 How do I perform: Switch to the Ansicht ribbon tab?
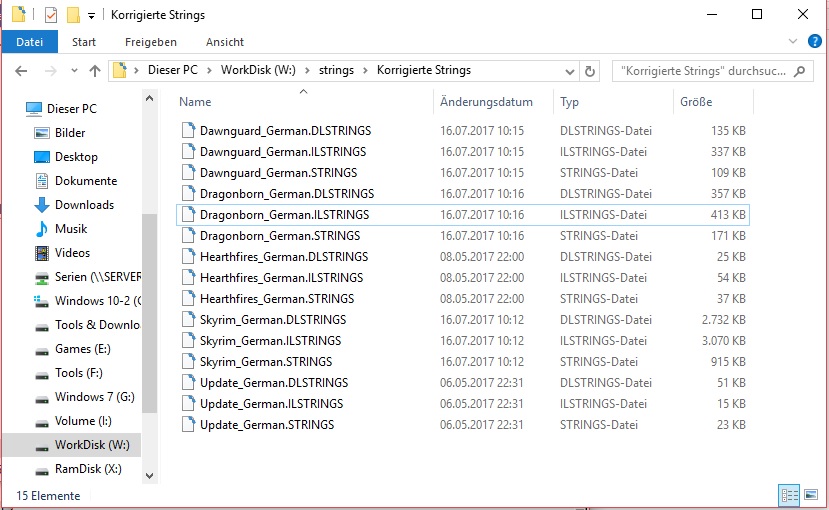coord(225,42)
